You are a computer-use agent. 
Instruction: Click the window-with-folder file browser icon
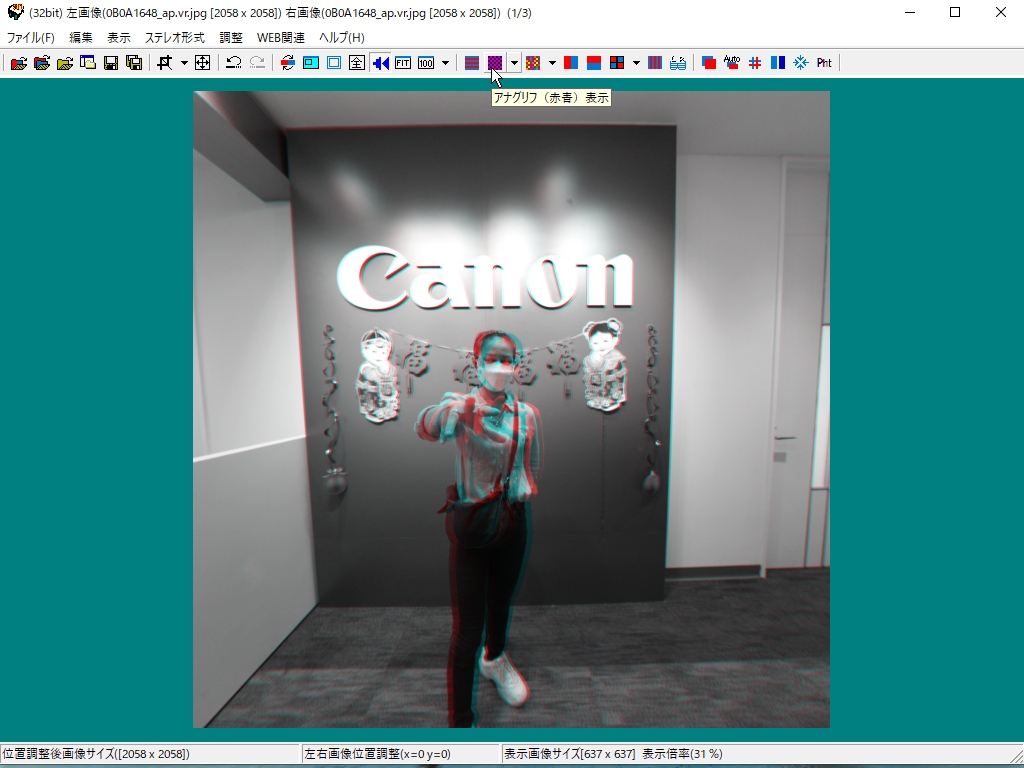pyautogui.click(x=88, y=63)
